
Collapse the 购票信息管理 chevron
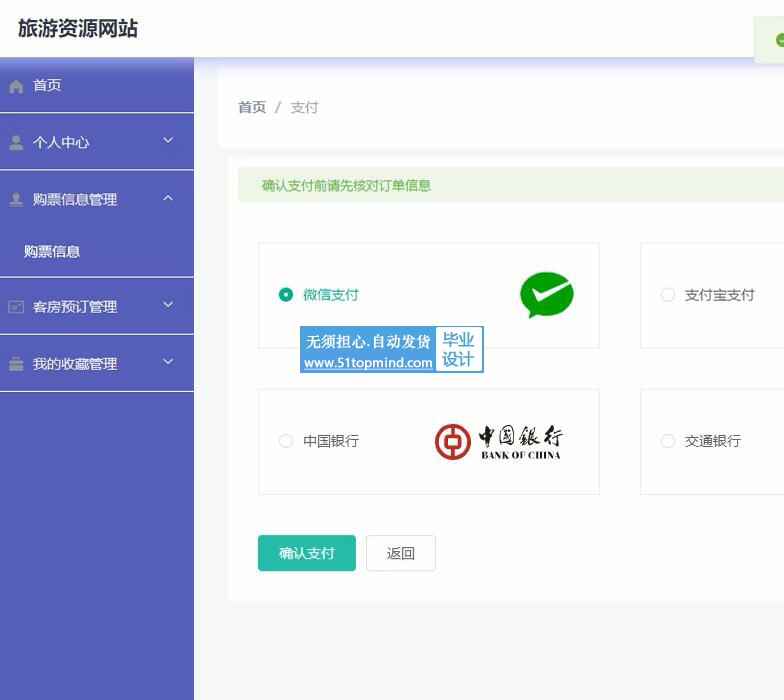click(168, 198)
